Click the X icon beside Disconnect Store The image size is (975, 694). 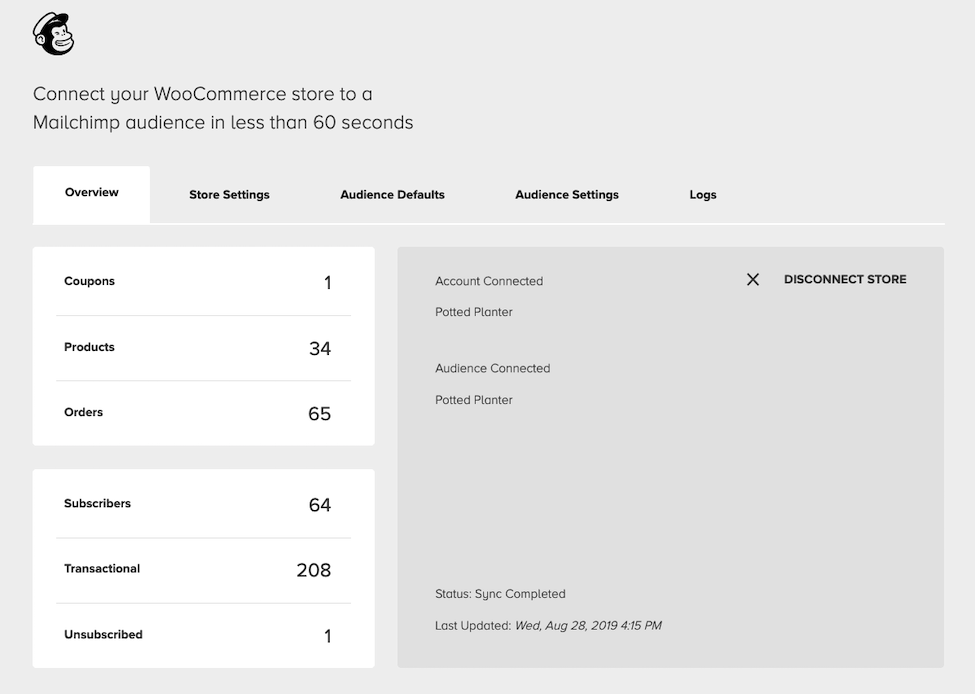752,280
